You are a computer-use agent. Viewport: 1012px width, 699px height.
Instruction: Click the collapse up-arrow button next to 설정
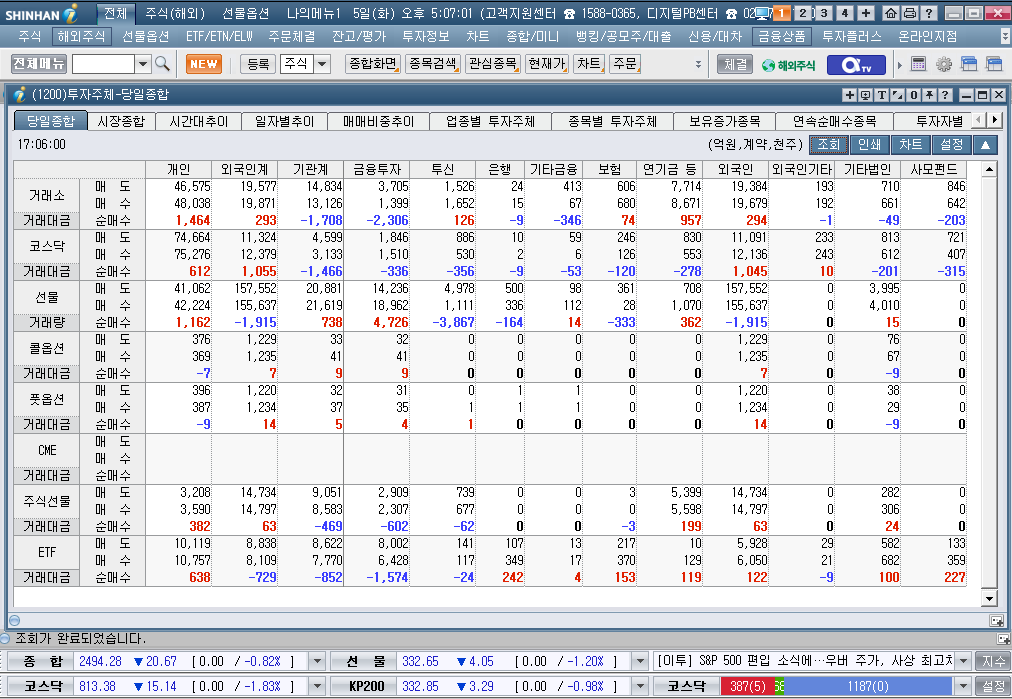[x=986, y=145]
